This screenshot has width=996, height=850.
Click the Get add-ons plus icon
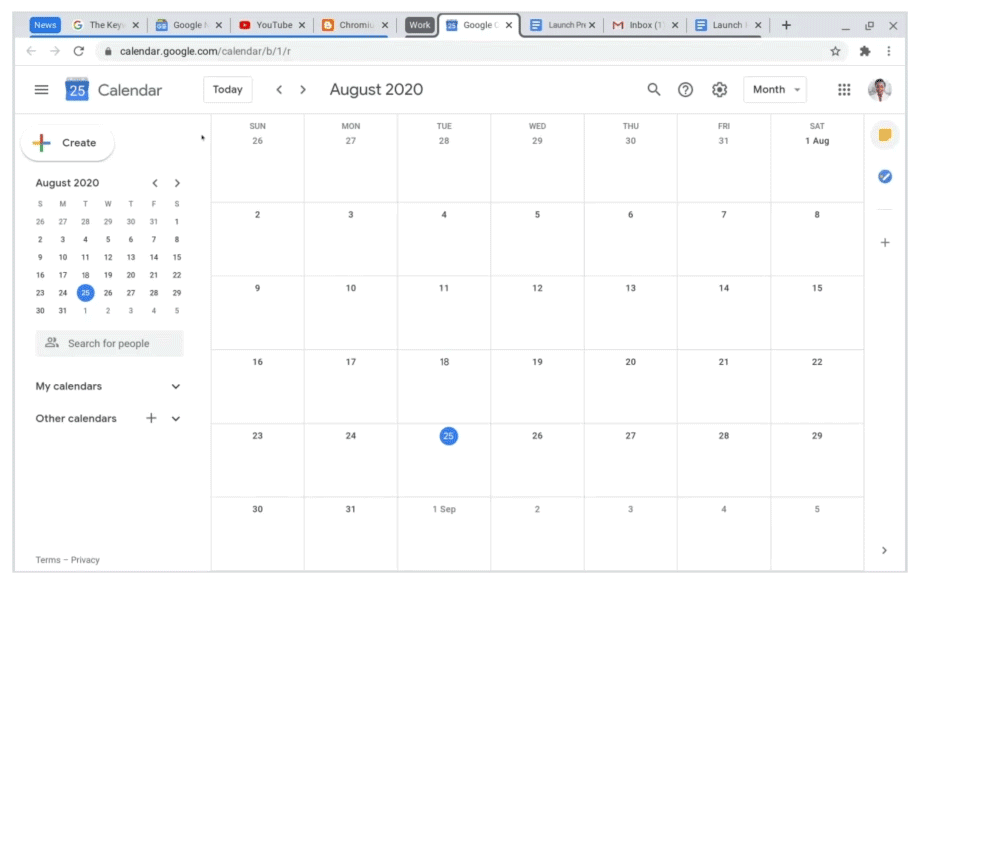(x=885, y=243)
